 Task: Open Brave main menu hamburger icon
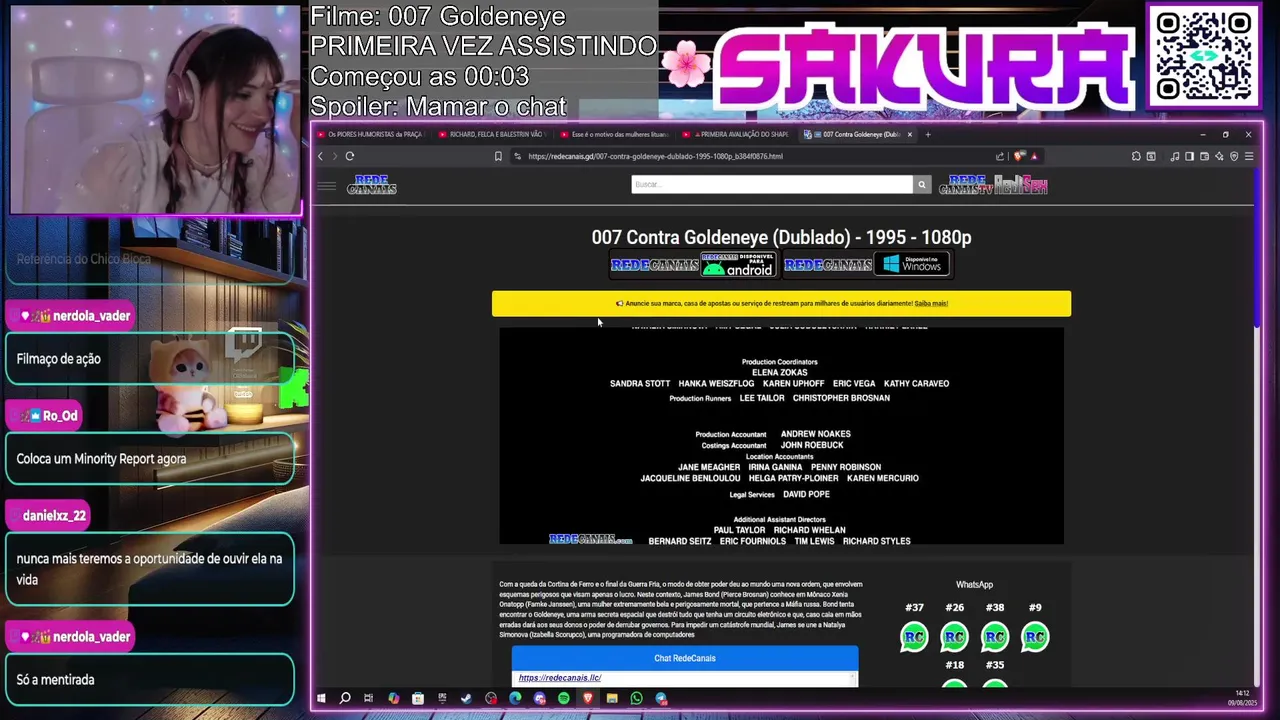[x=1249, y=156]
